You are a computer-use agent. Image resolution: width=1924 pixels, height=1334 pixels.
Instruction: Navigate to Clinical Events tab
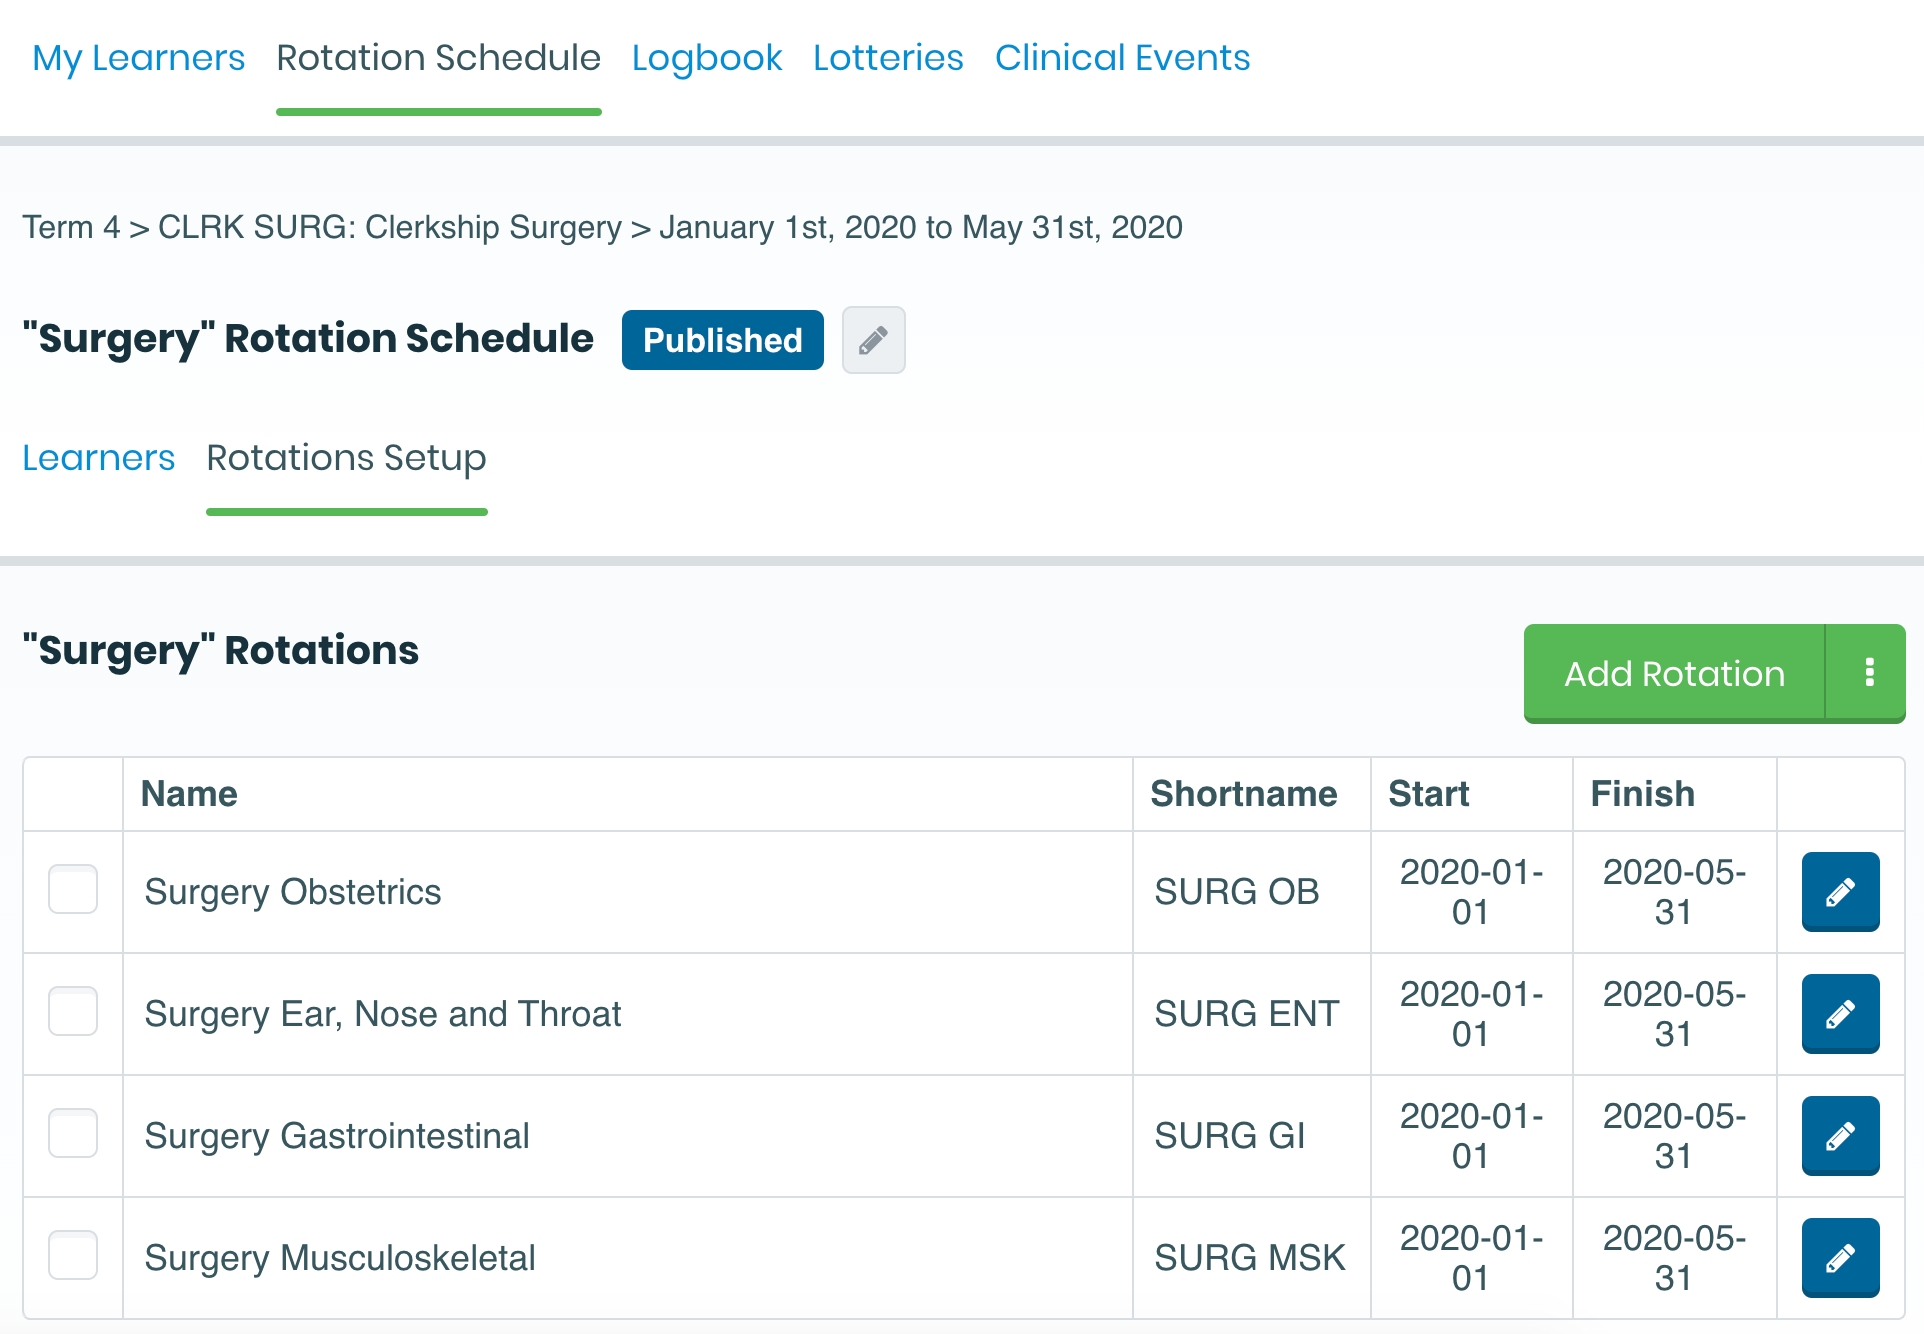coord(1121,58)
